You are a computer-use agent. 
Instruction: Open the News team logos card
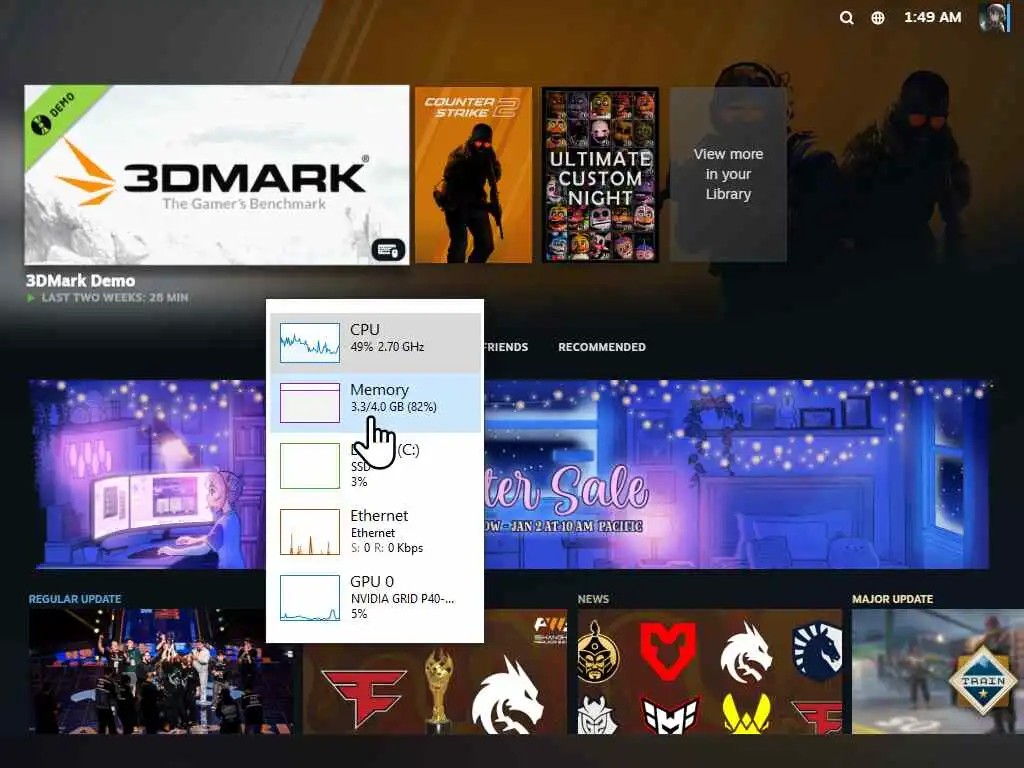point(710,672)
